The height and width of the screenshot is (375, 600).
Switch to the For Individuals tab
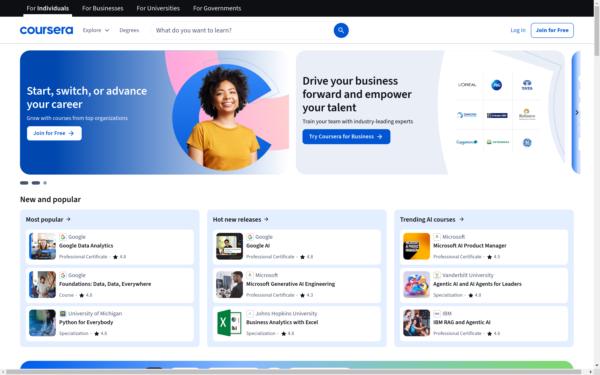(x=47, y=8)
